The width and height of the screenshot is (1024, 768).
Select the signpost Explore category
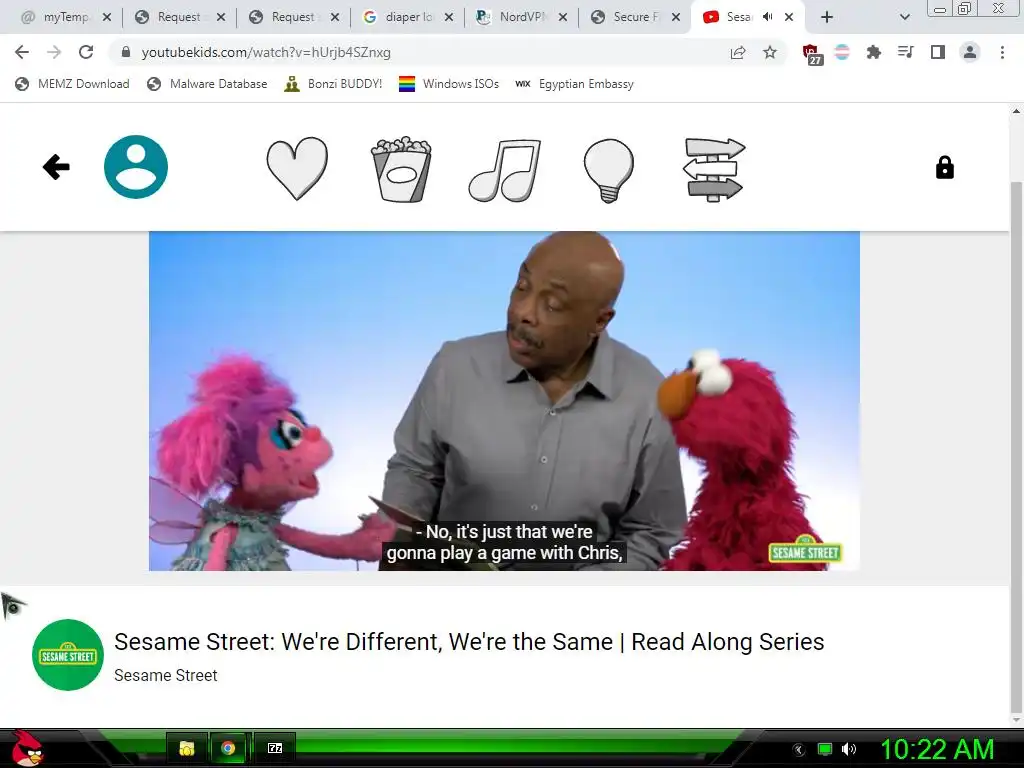(714, 170)
